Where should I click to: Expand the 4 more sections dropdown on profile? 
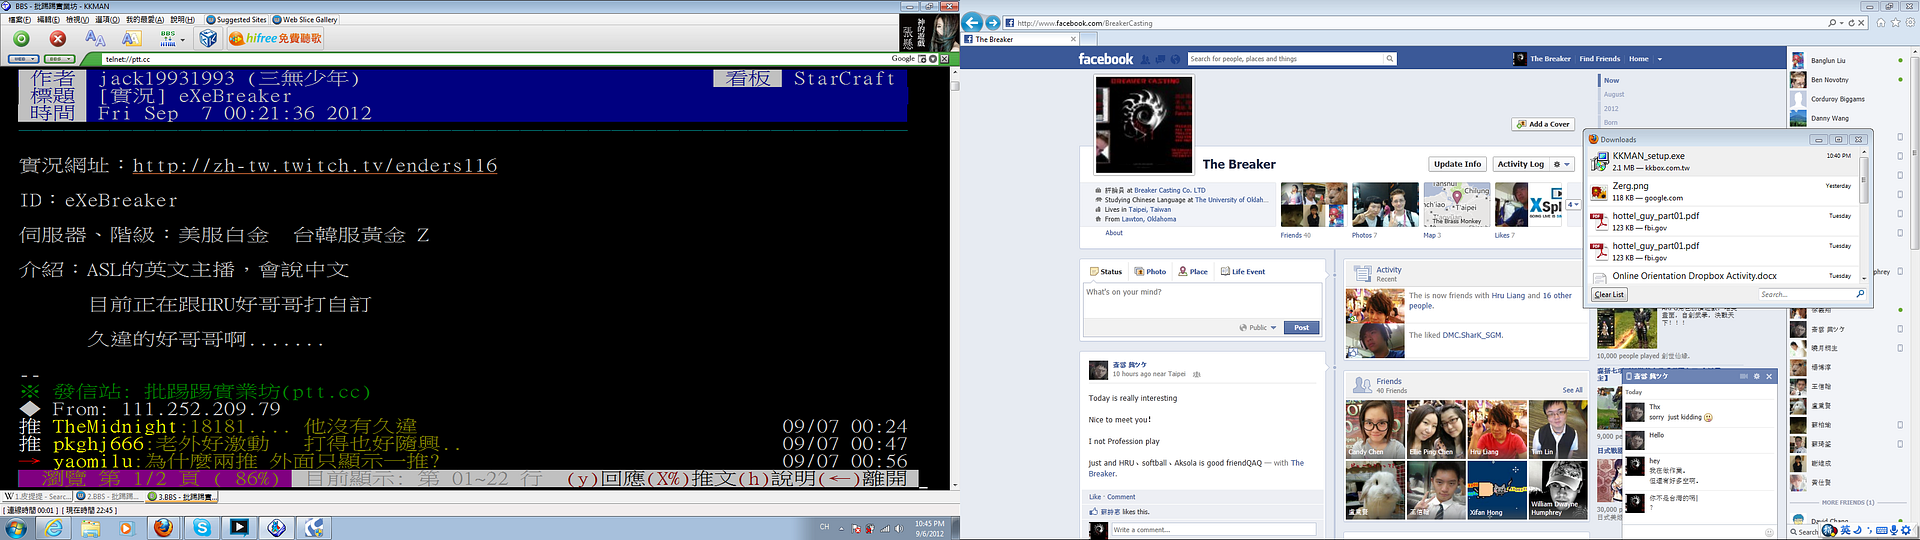pyautogui.click(x=1572, y=204)
